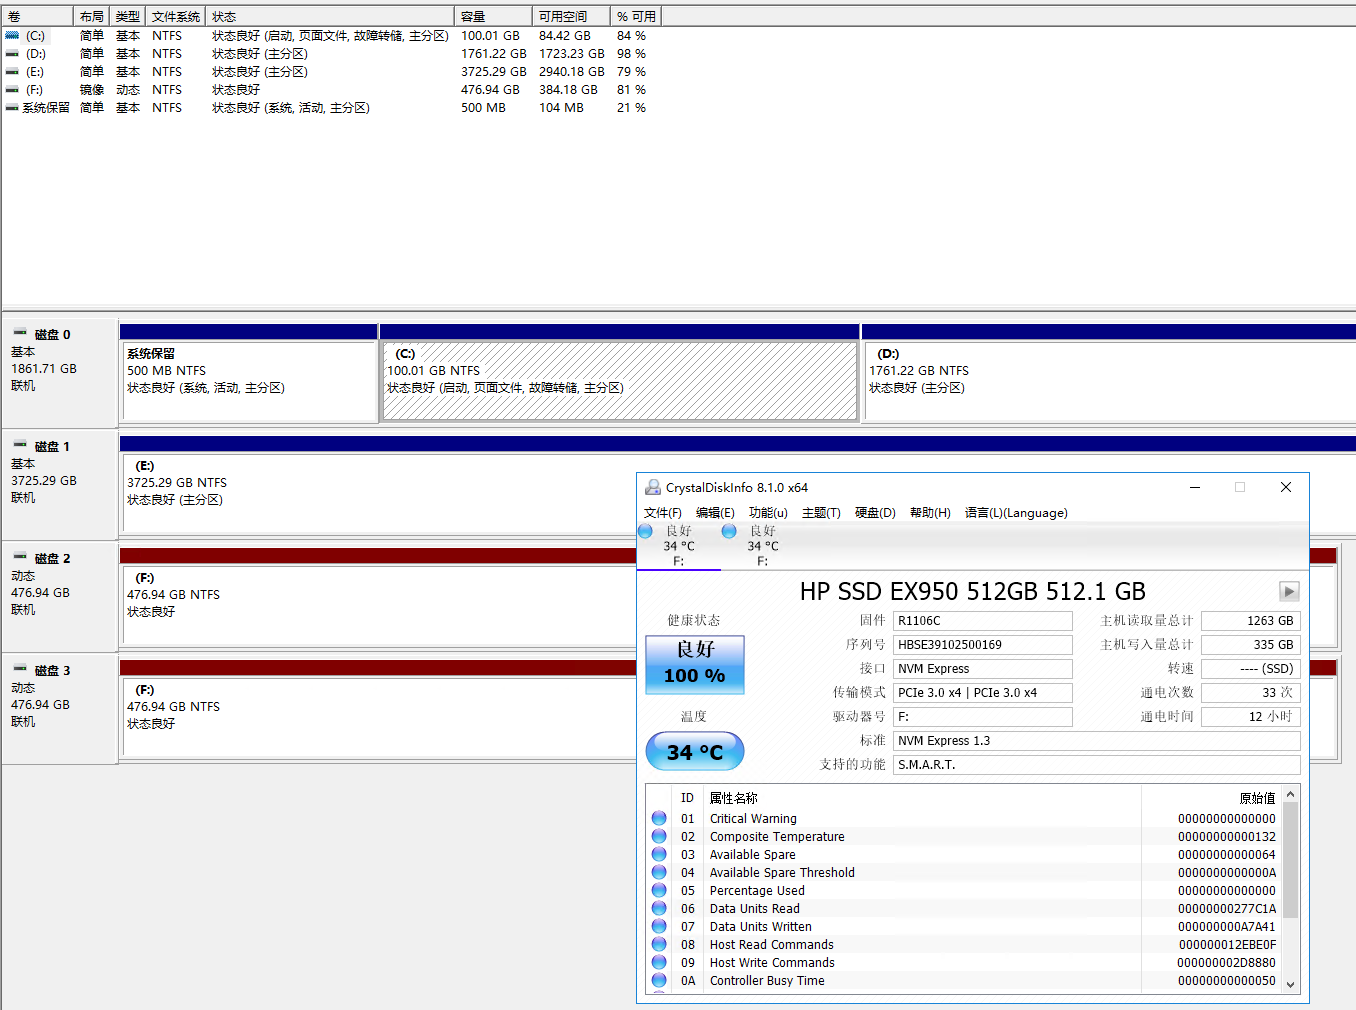Click transfer mode field PCIe 3.0 x4
This screenshot has height=1010, width=1356.
point(983,693)
